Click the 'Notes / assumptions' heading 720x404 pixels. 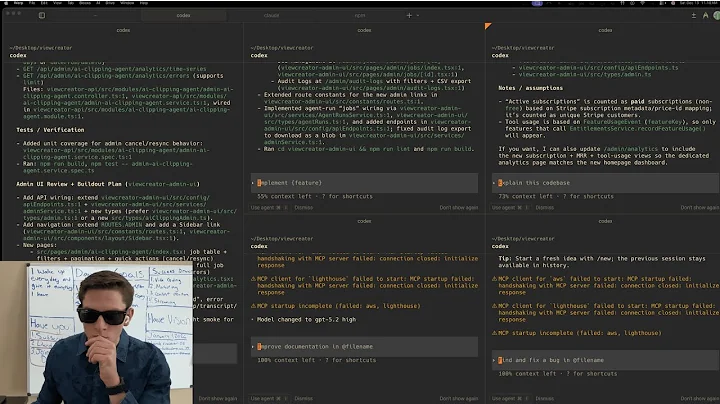pos(530,88)
